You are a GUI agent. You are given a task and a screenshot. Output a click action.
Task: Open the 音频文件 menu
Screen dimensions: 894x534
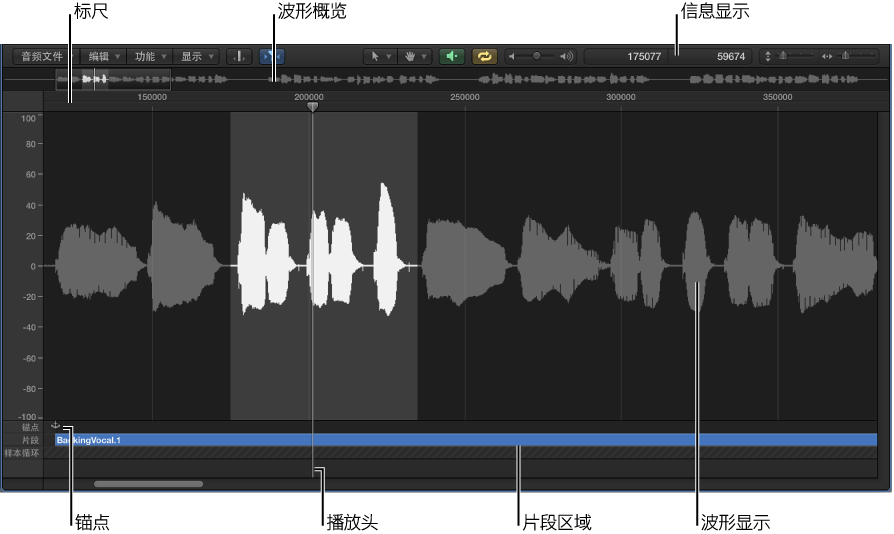pos(46,56)
